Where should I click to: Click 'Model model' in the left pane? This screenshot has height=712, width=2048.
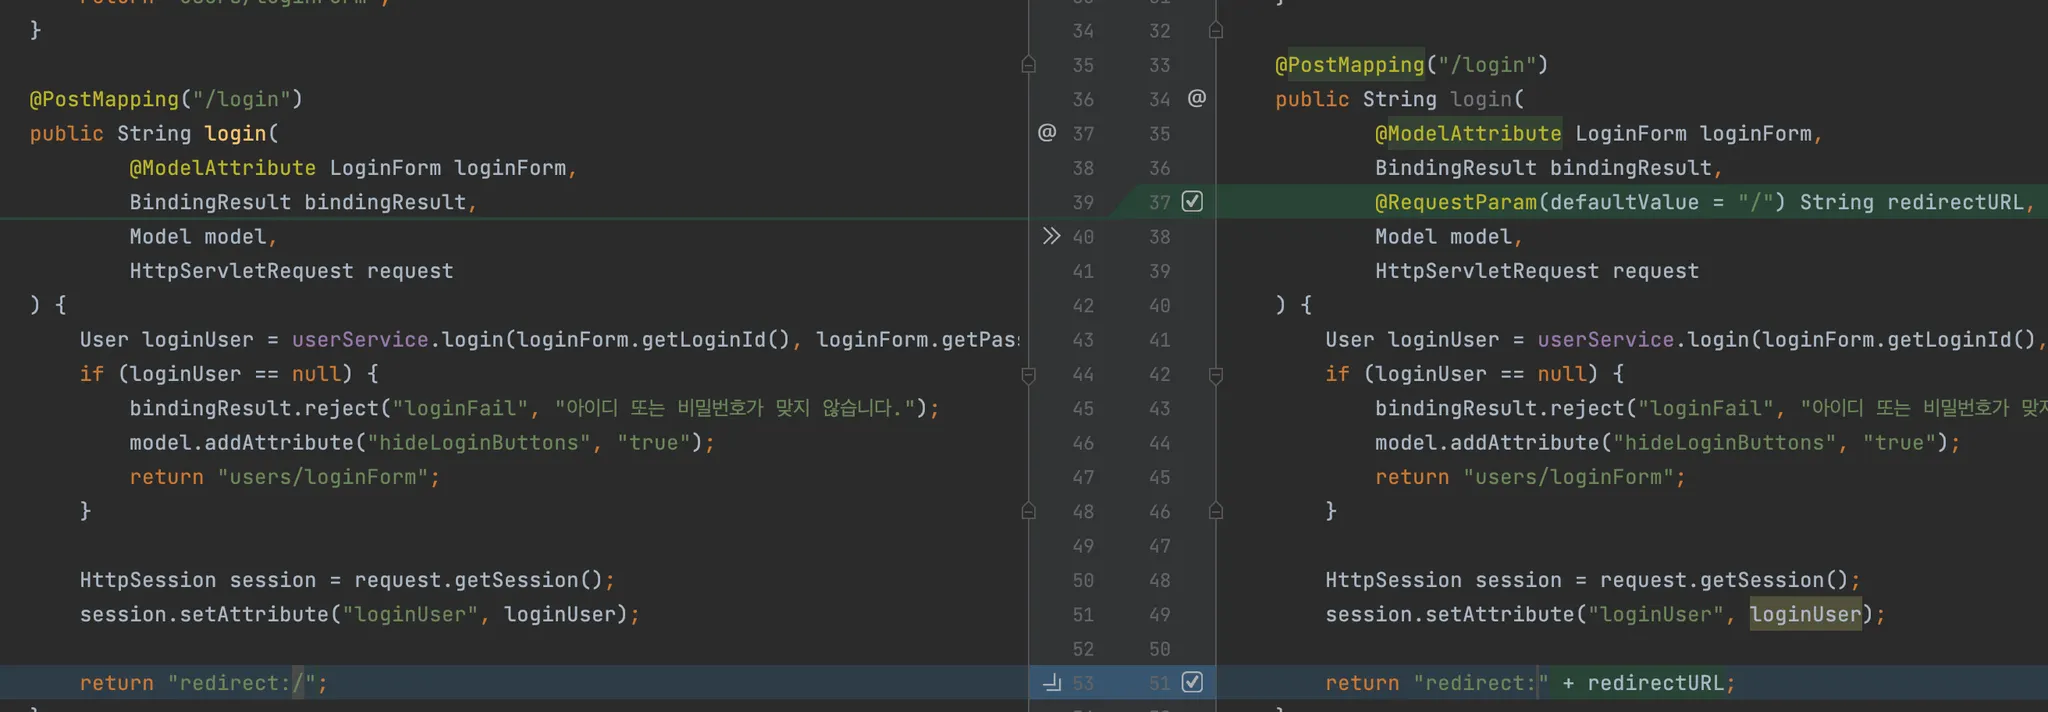pyautogui.click(x=198, y=236)
